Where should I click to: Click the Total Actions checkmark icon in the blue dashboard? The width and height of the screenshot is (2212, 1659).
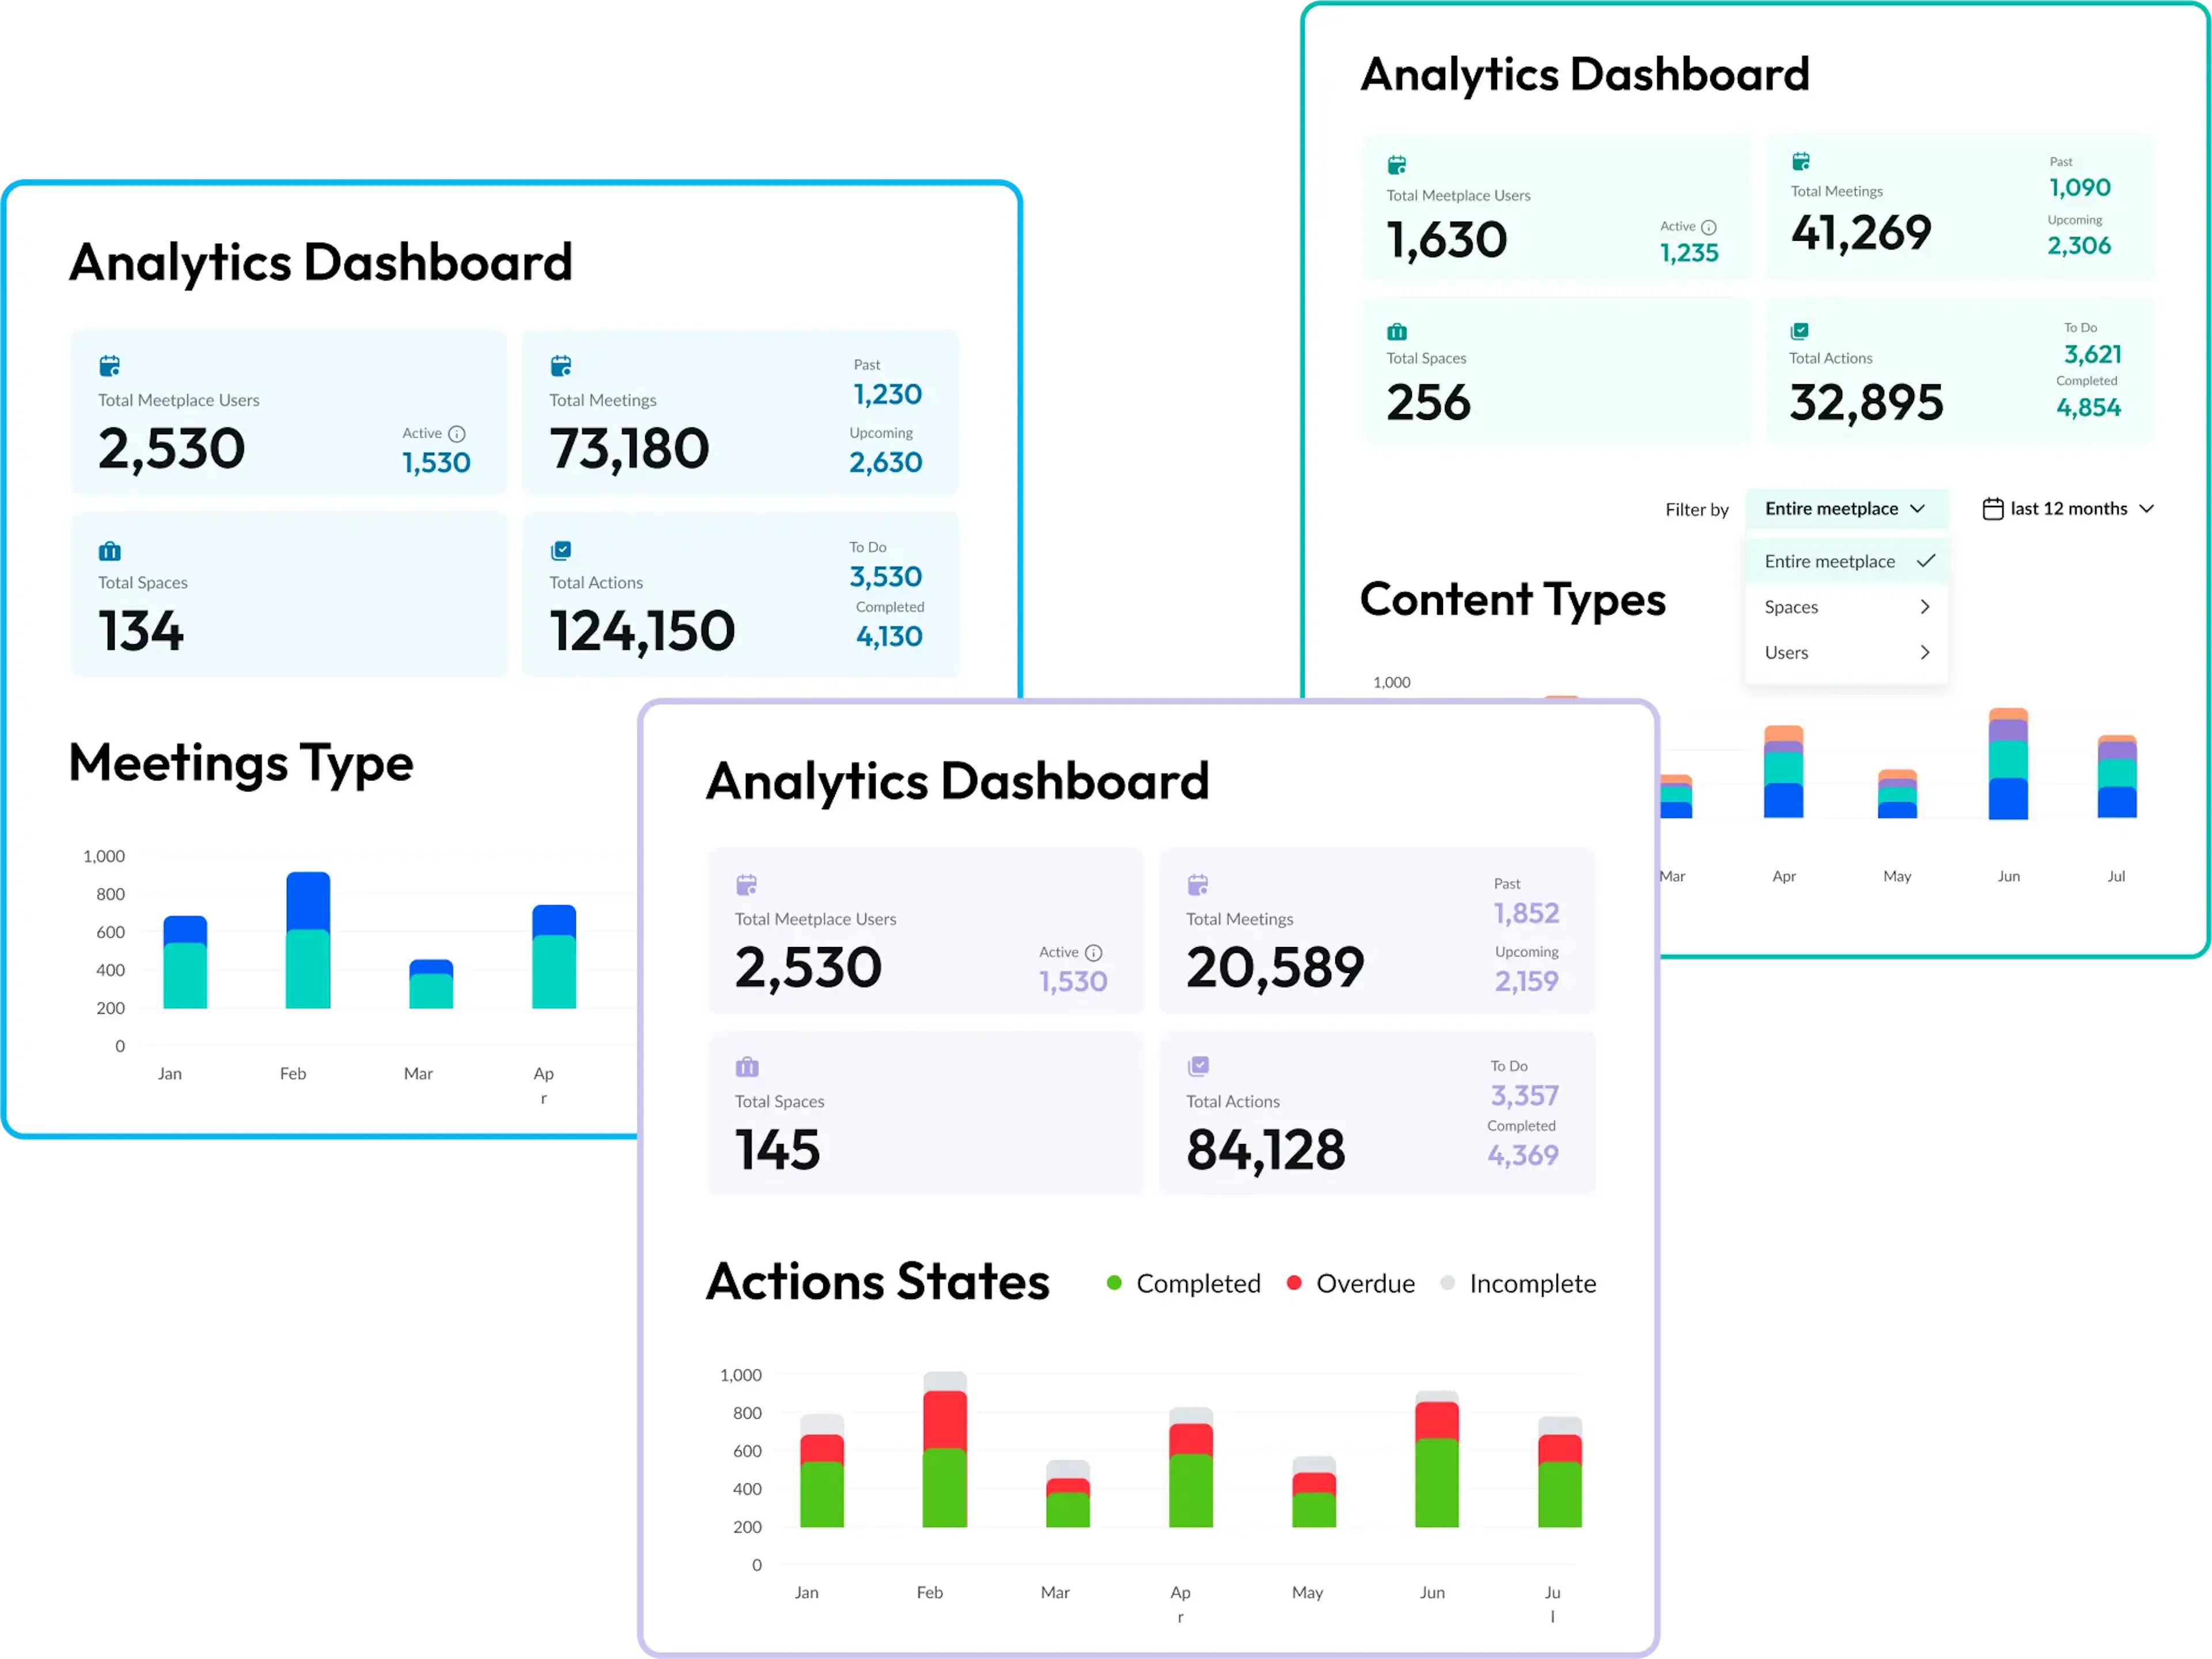click(561, 550)
